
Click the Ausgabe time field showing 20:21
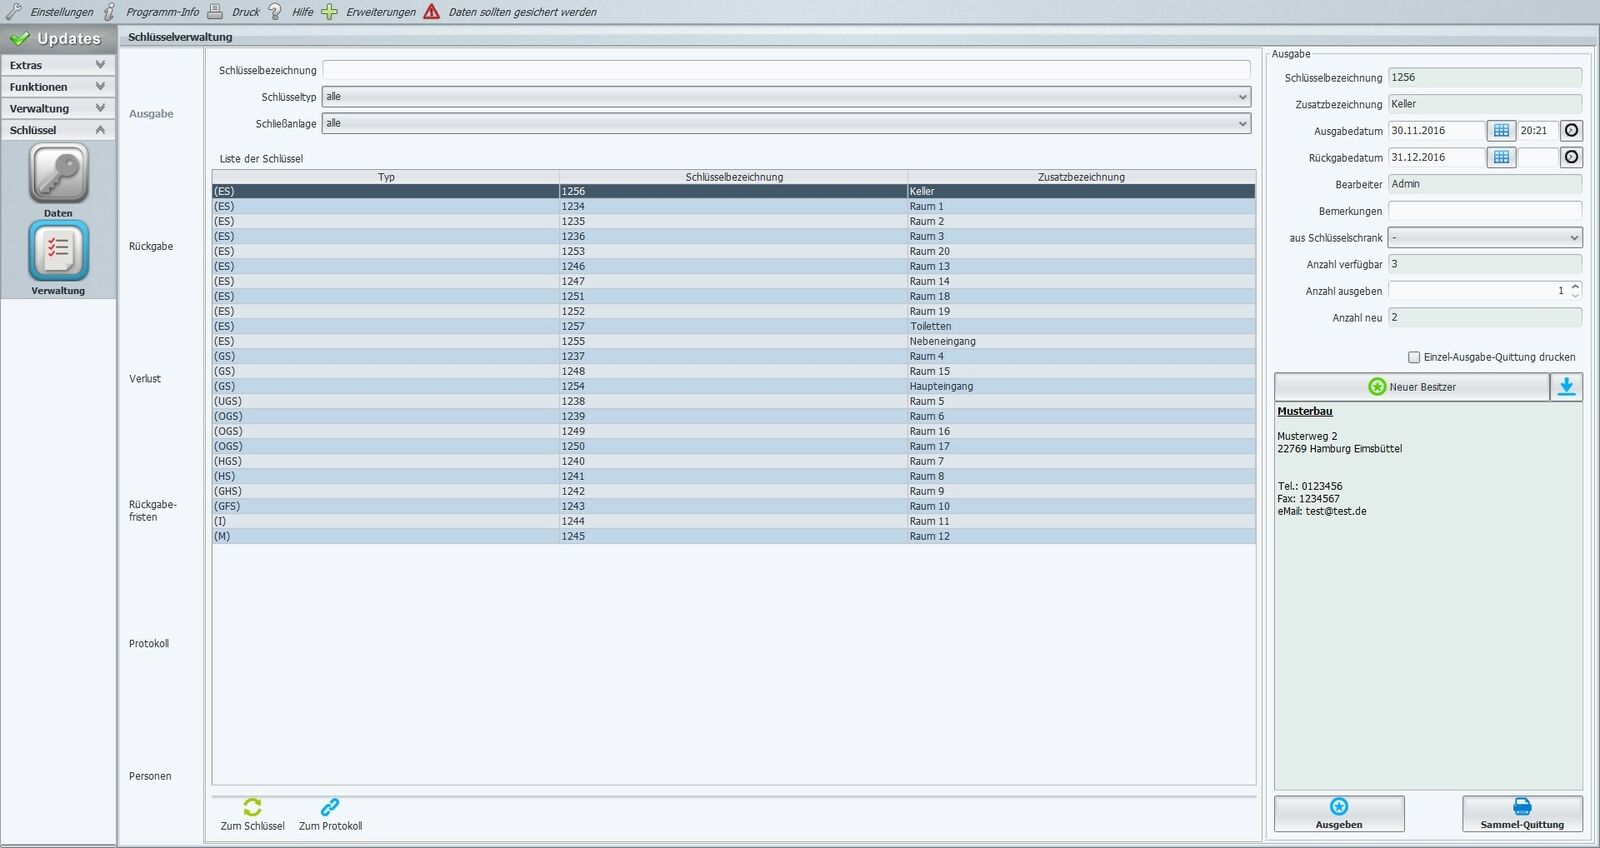point(1538,131)
